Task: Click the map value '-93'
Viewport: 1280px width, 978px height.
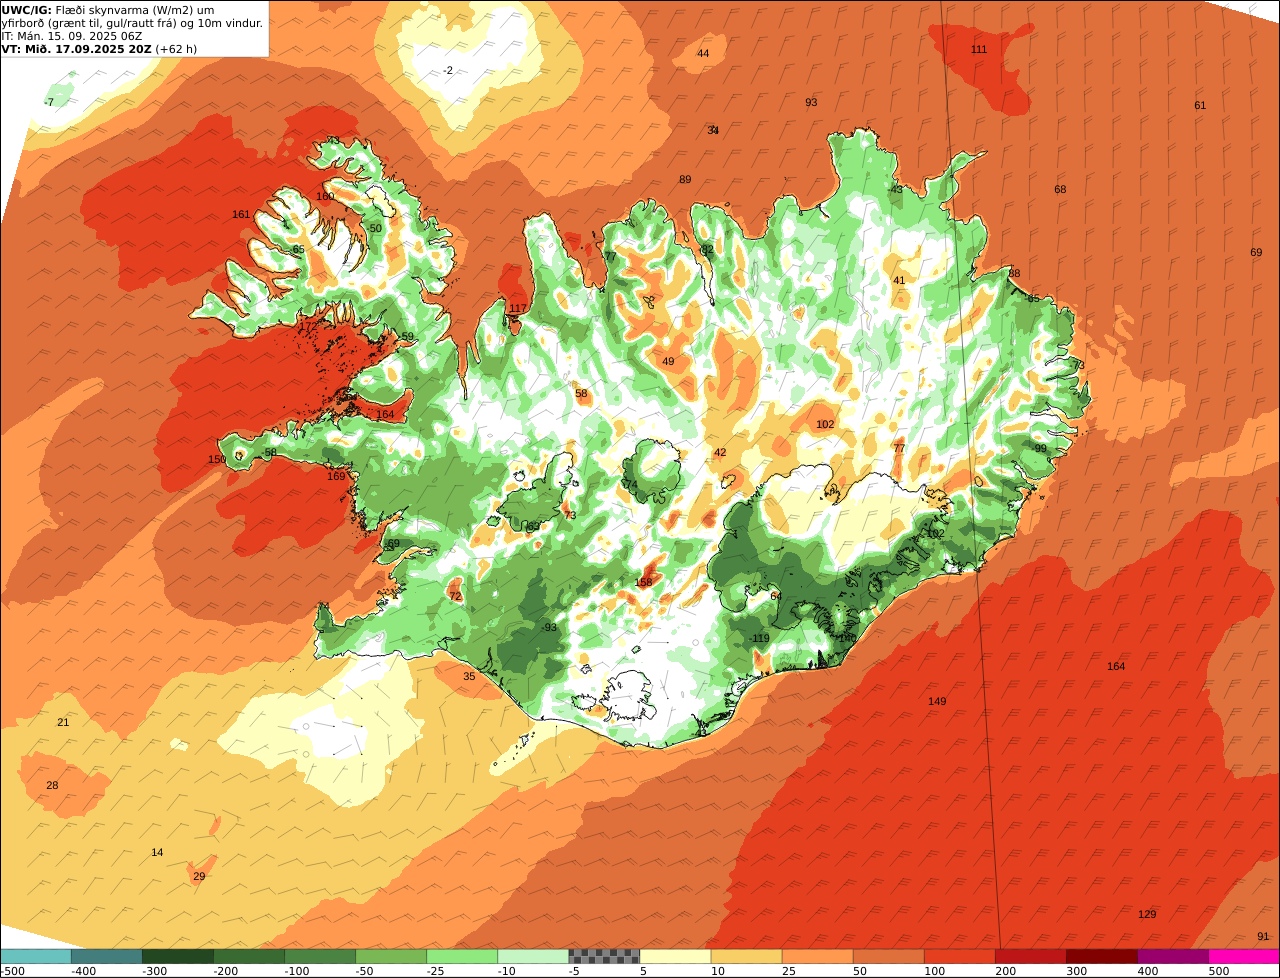Action: click(x=549, y=628)
